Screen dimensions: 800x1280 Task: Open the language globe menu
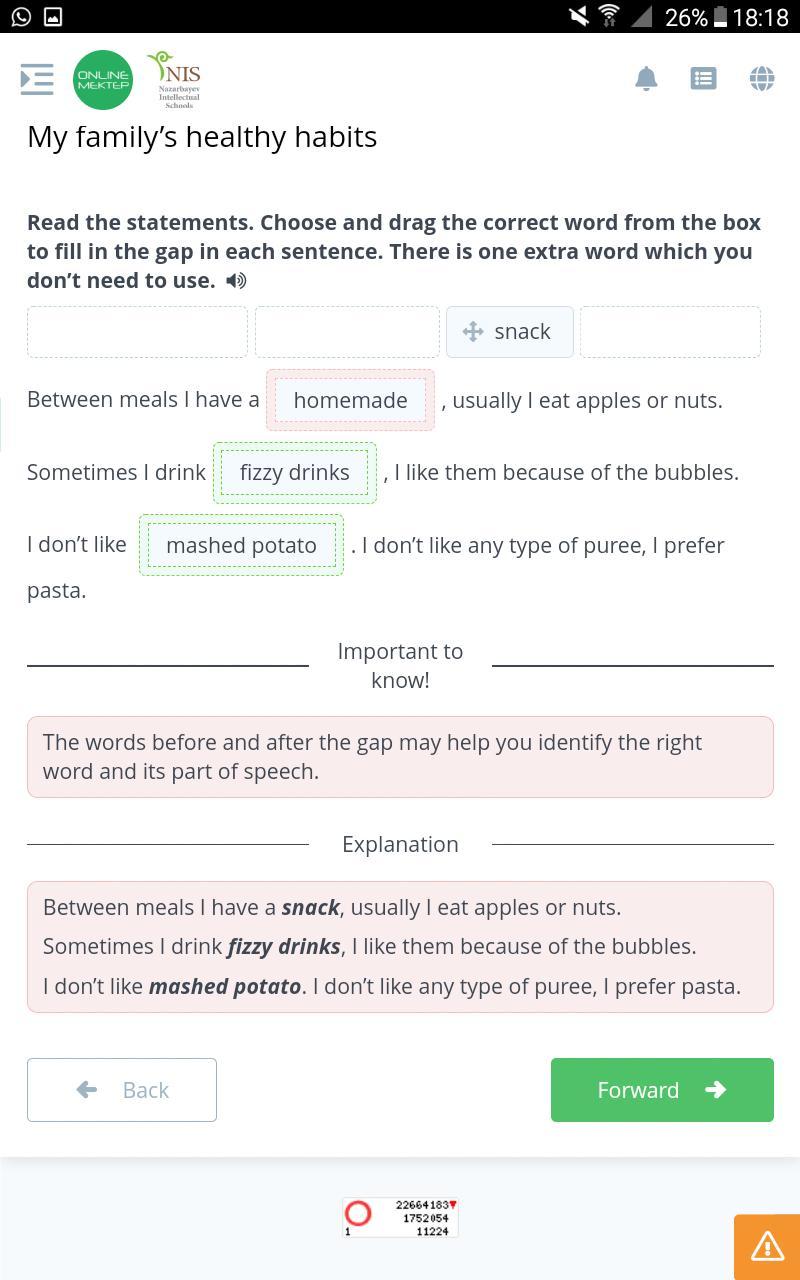[762, 78]
